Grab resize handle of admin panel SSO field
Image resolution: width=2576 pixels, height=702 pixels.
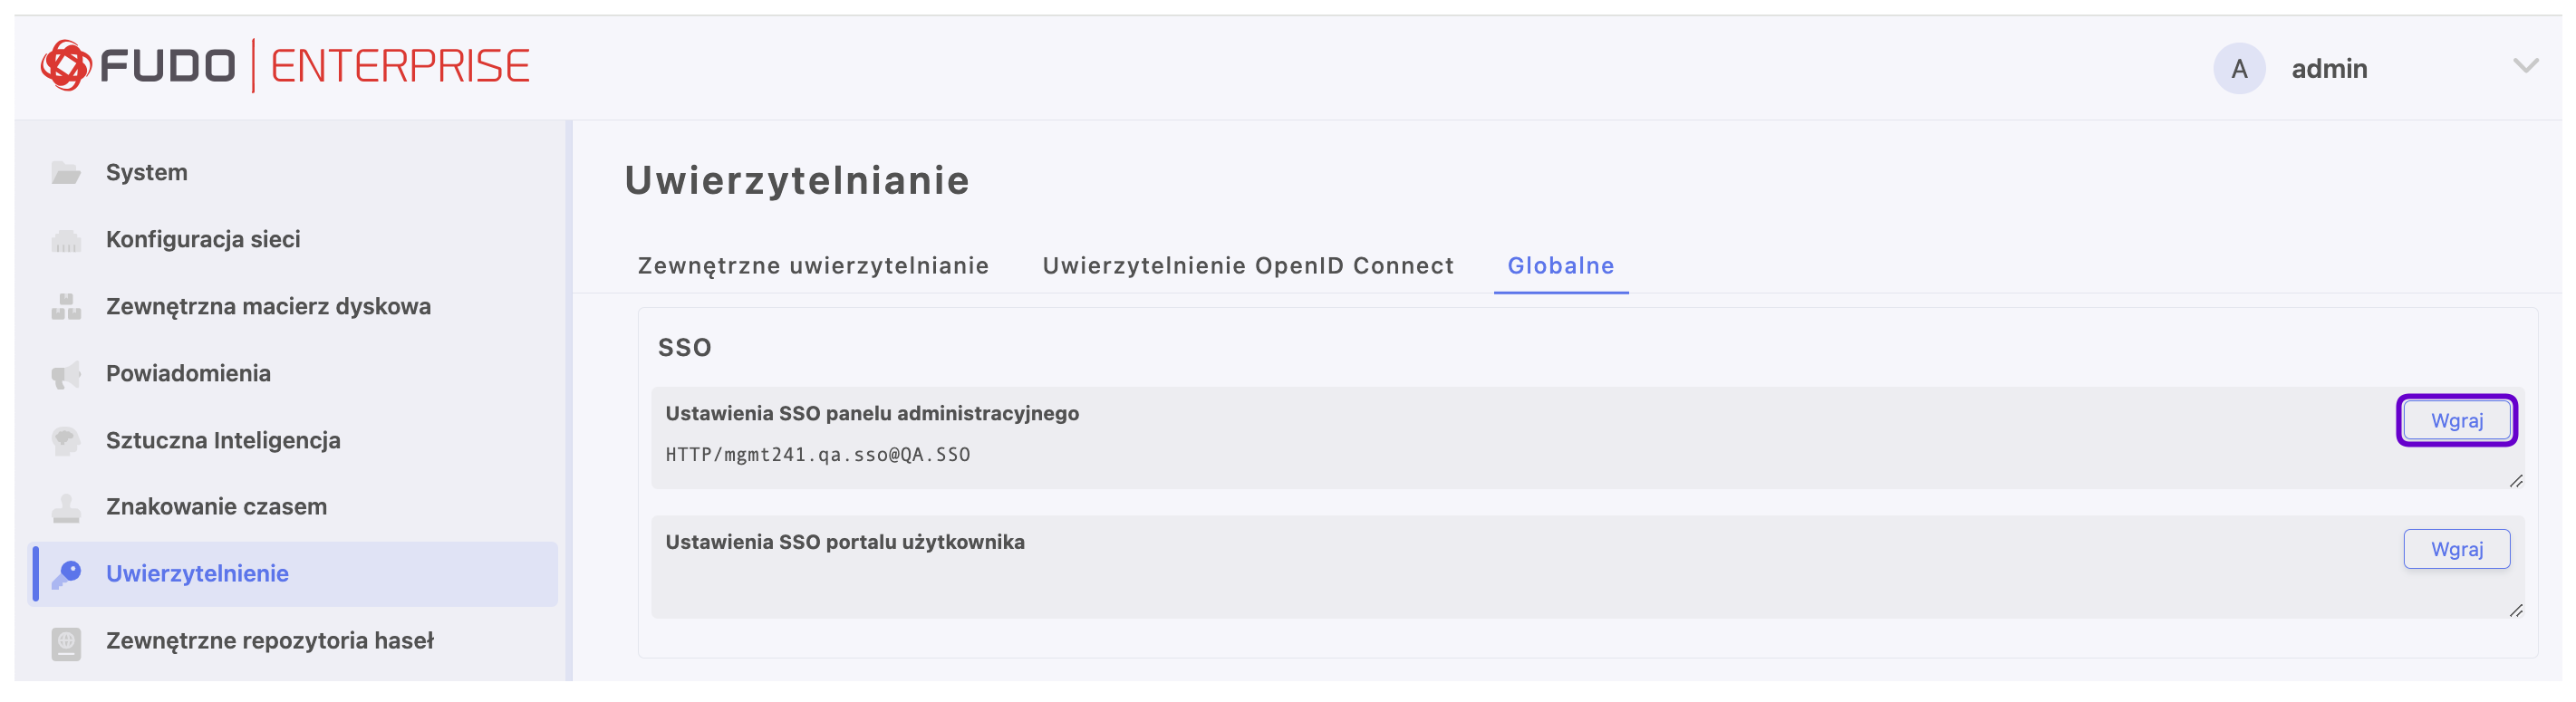point(2516,482)
